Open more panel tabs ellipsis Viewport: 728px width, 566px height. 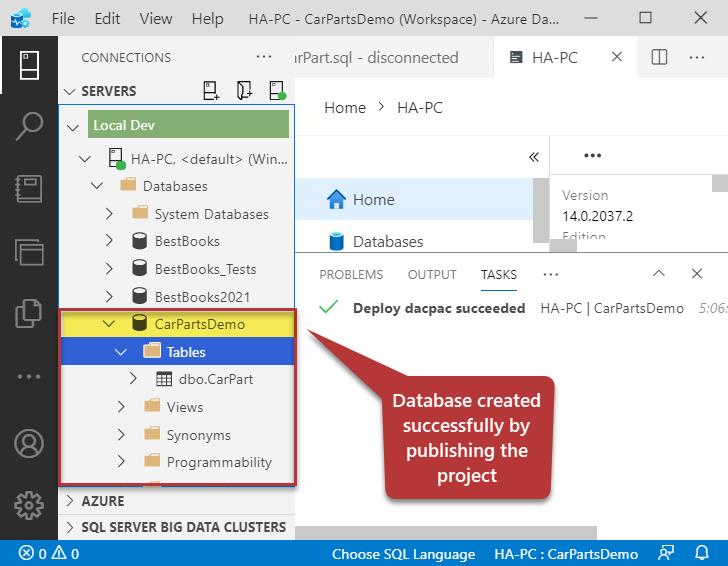point(551,275)
